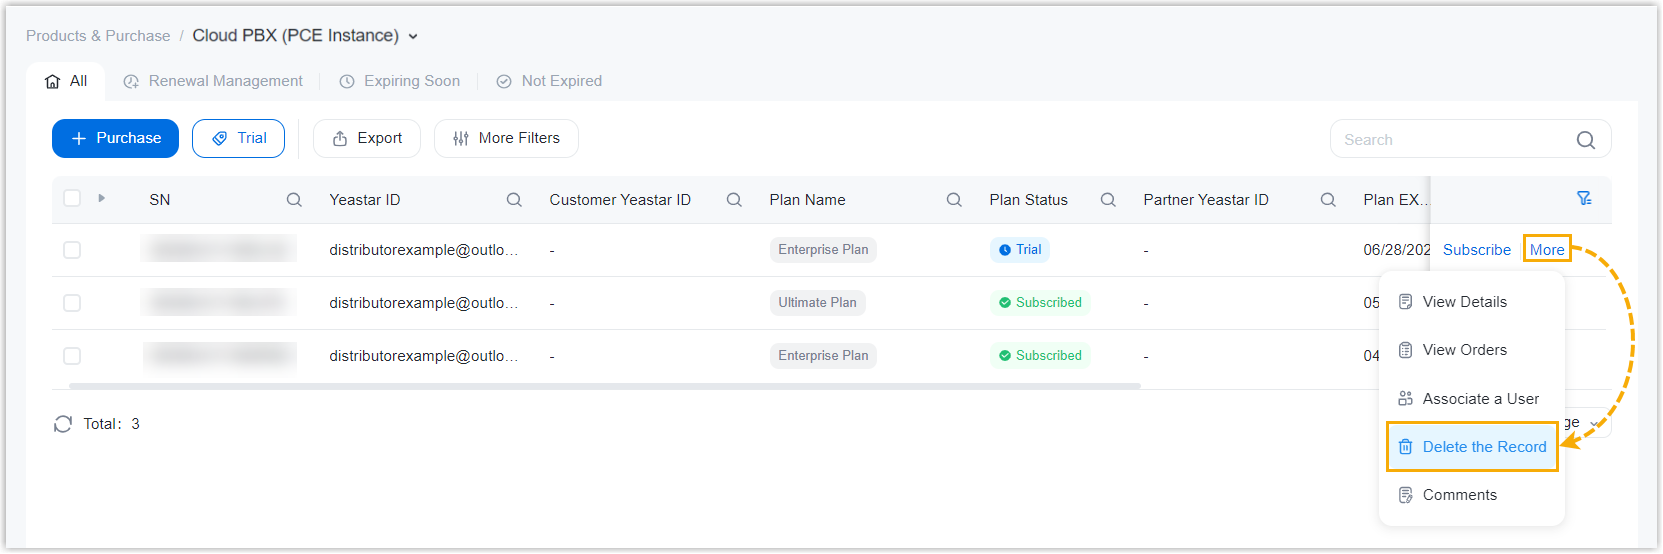Click the blue Purchase button

tap(115, 138)
